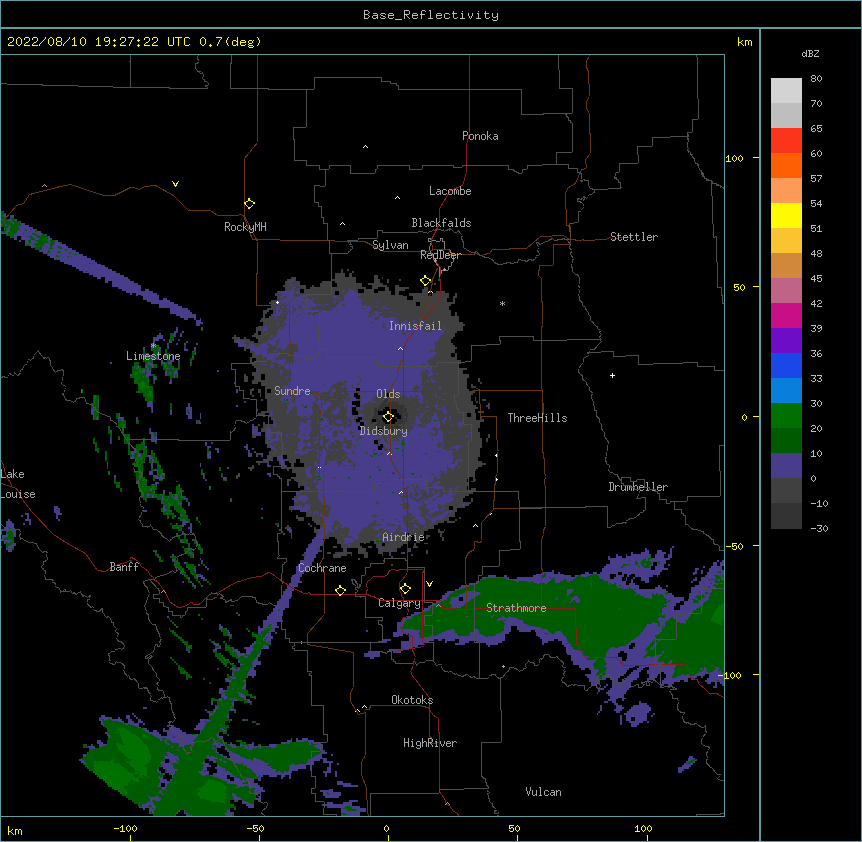Click the yellow V marker northwest of RockyMH
Image resolution: width=862 pixels, height=842 pixels.
[175, 184]
